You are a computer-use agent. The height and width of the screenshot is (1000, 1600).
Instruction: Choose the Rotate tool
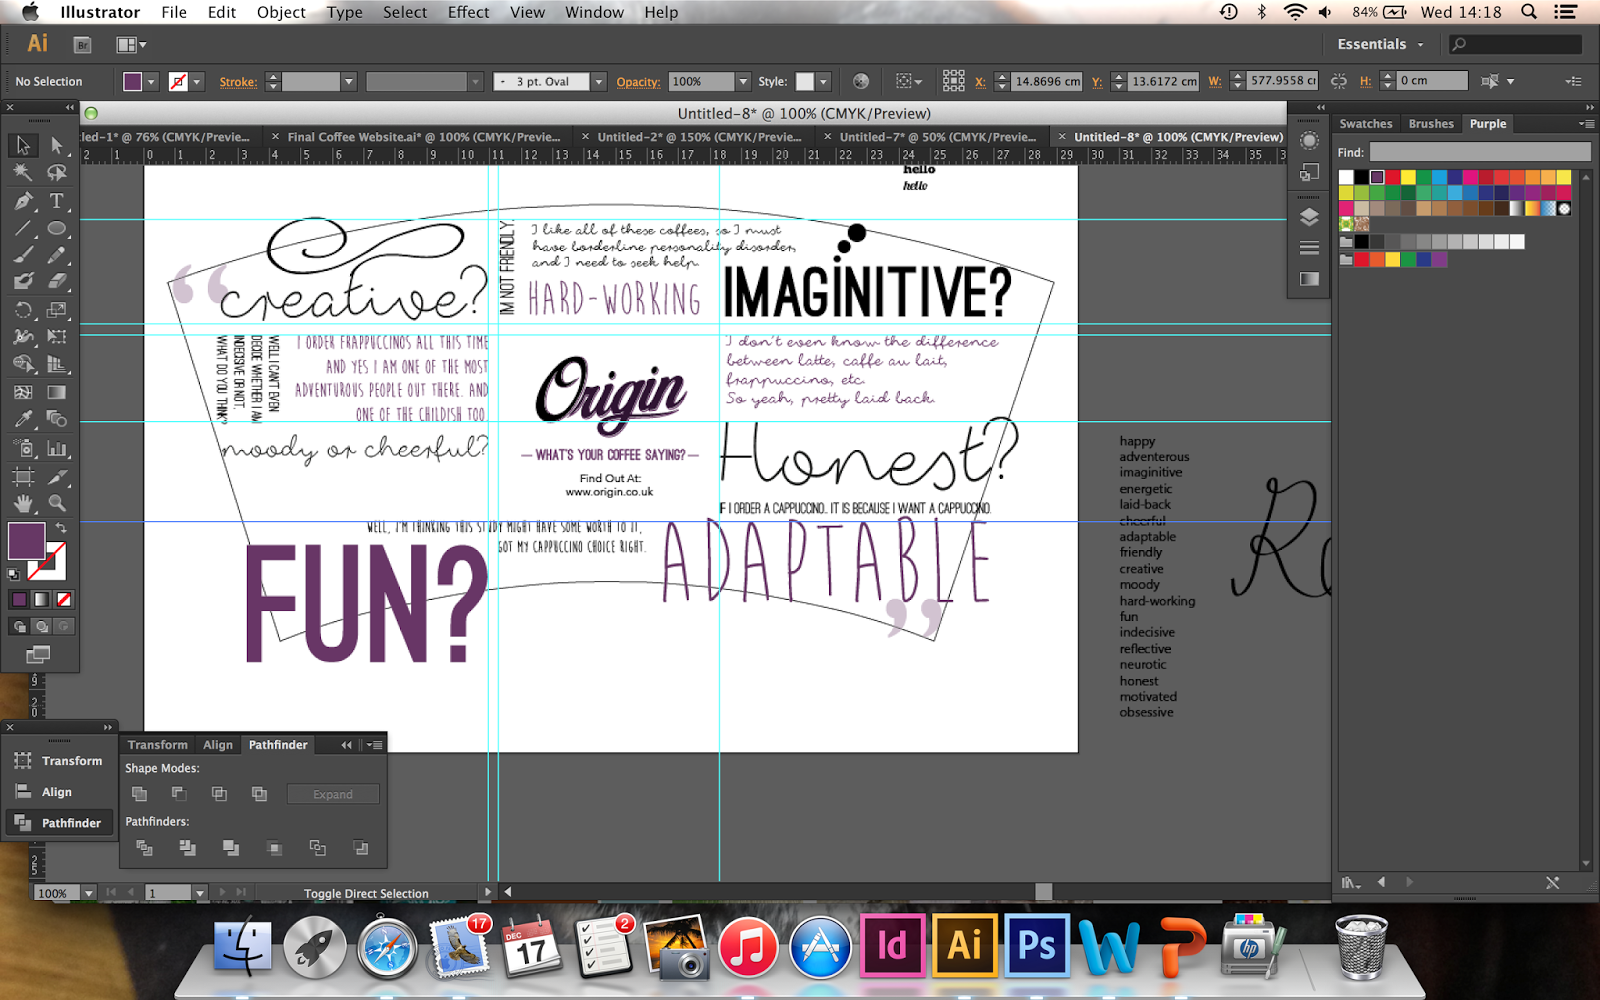pyautogui.click(x=23, y=310)
